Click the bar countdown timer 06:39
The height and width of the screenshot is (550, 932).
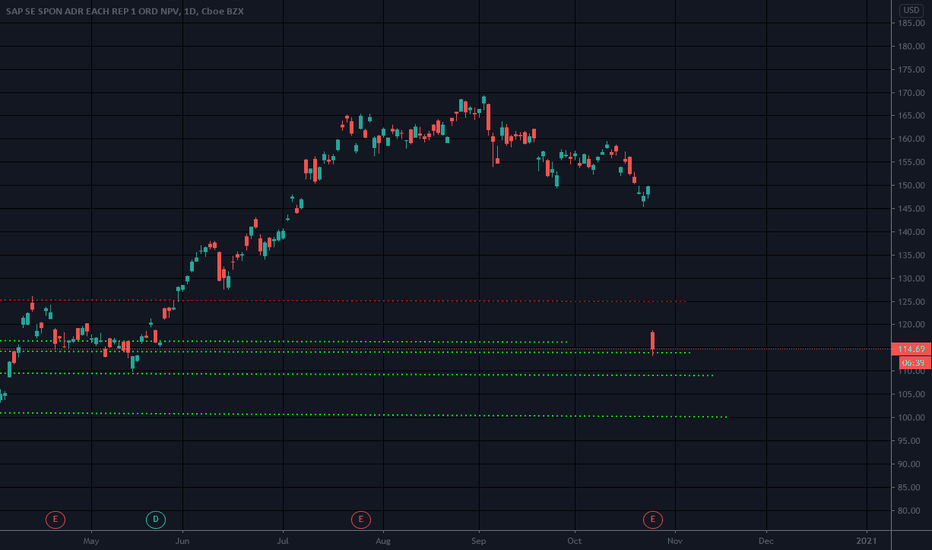click(911, 363)
